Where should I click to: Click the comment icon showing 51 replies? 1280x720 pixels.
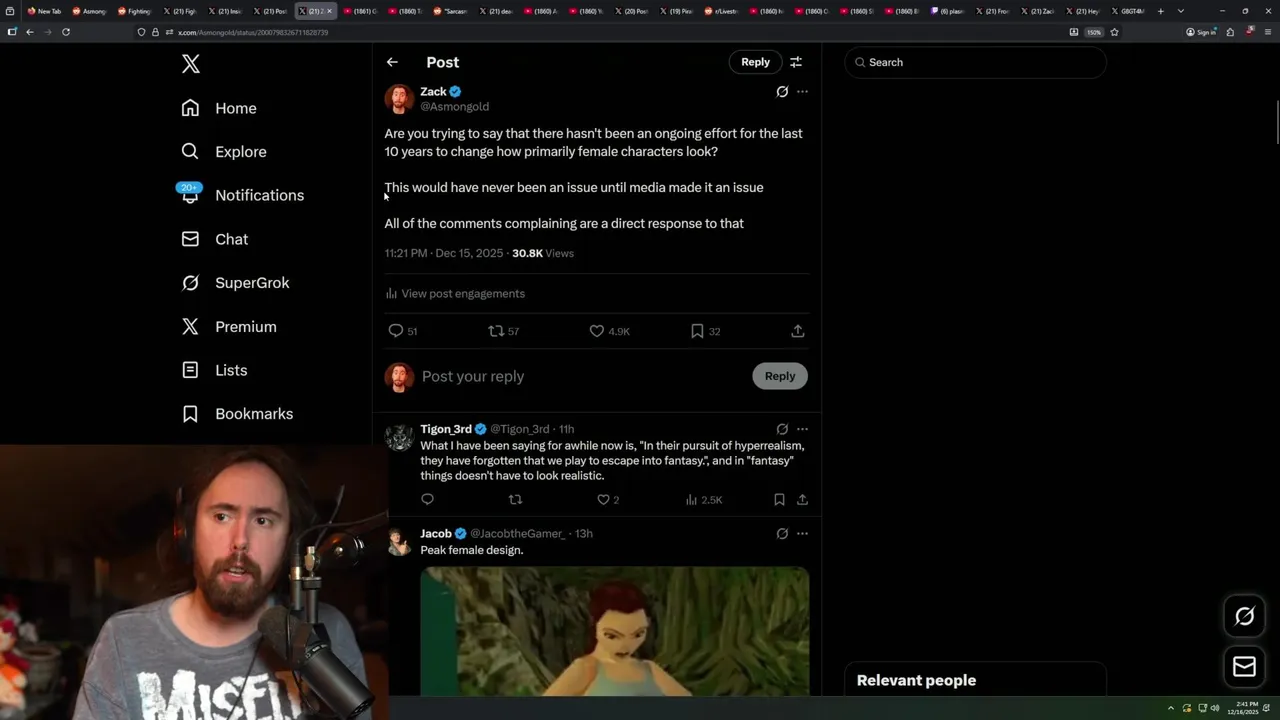click(x=396, y=331)
